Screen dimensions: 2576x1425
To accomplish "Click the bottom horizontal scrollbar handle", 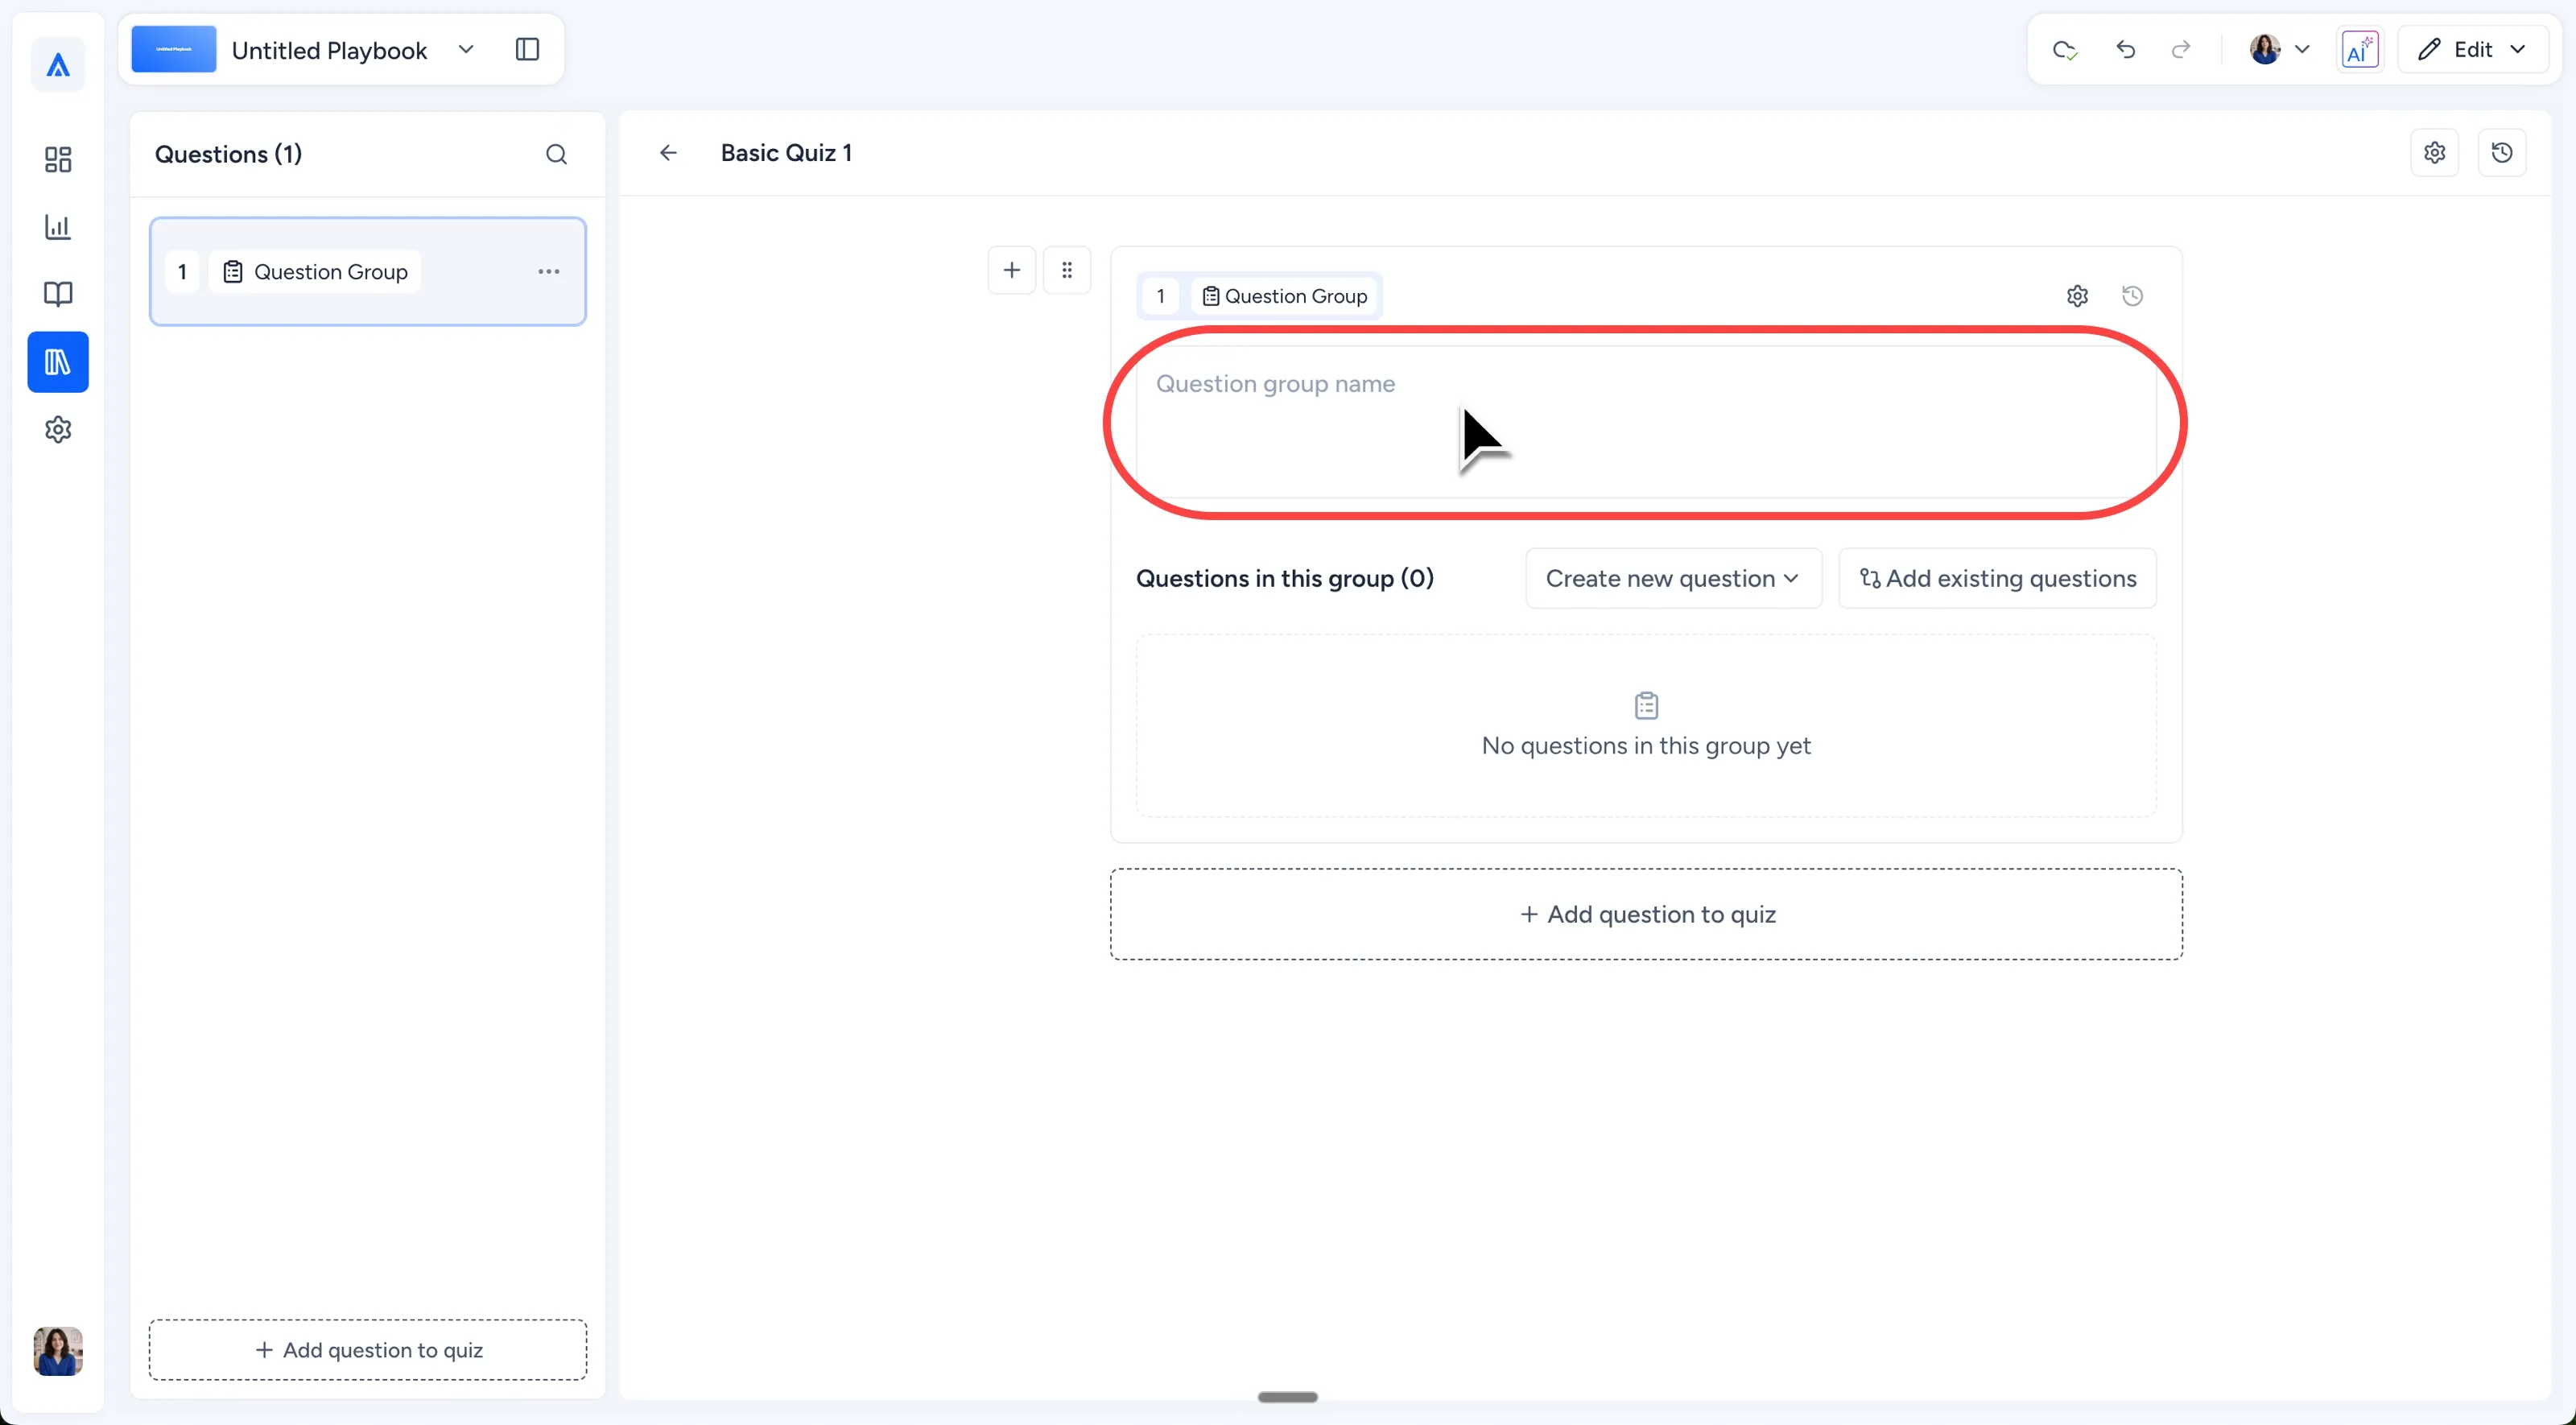I will [x=1288, y=1397].
